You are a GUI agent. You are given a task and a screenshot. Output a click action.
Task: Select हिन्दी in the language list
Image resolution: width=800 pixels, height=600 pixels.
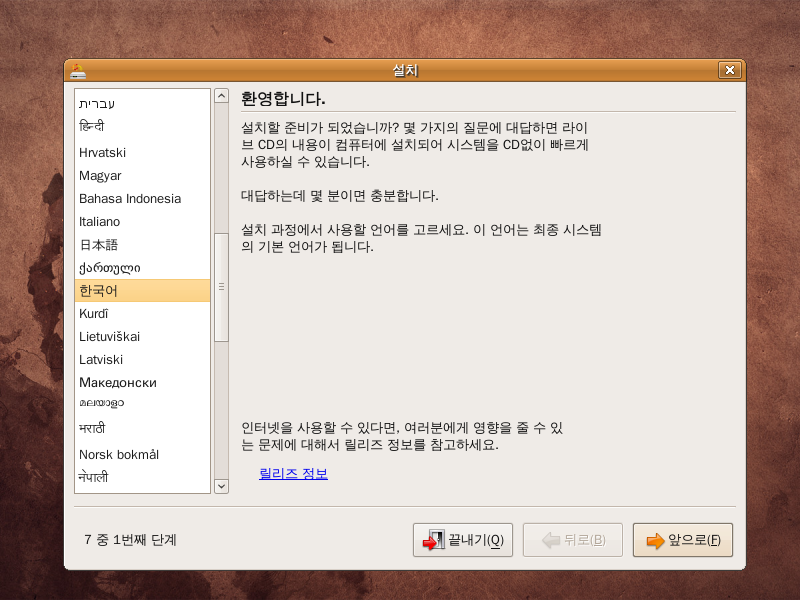click(142, 127)
